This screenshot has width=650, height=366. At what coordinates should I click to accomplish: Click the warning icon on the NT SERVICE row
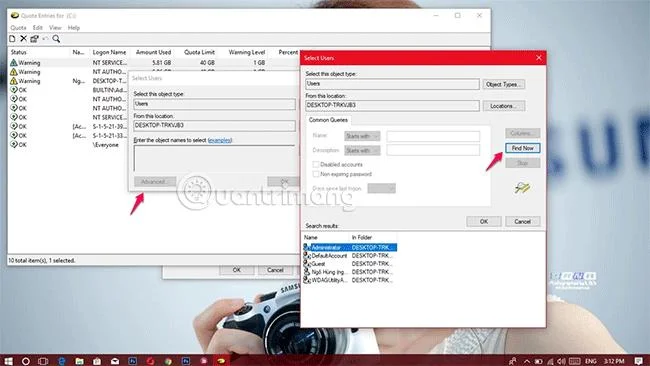pyautogui.click(x=14, y=63)
